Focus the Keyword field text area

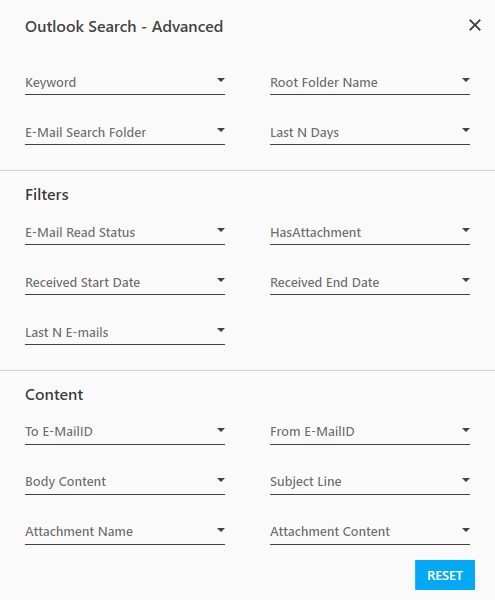(x=119, y=83)
